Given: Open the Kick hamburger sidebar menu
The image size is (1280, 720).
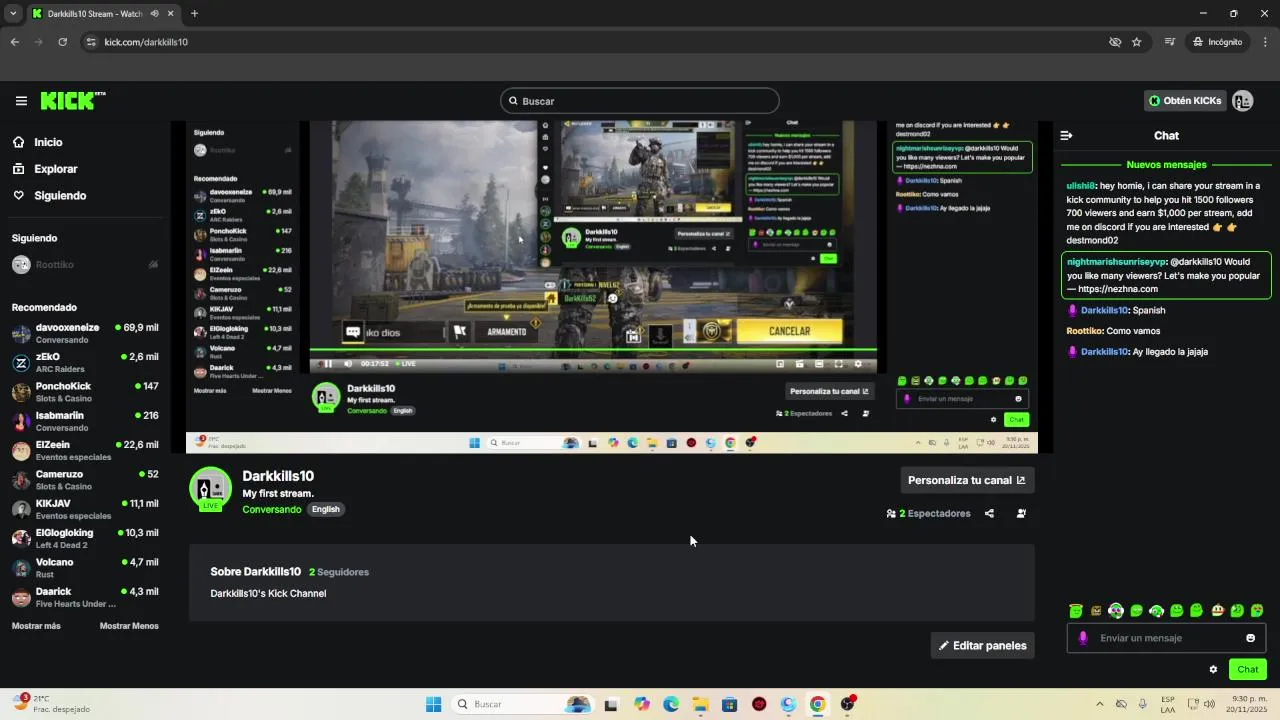Looking at the screenshot, I should 21,101.
